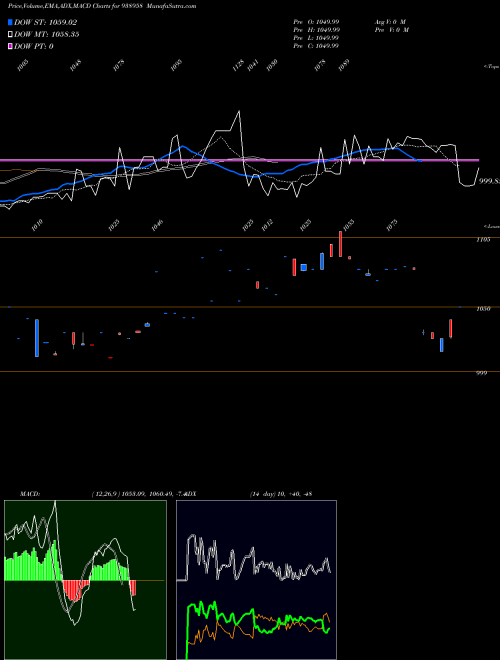Click the magenta horizontal PT line
The height and width of the screenshot is (660, 500).
click(x=239, y=160)
